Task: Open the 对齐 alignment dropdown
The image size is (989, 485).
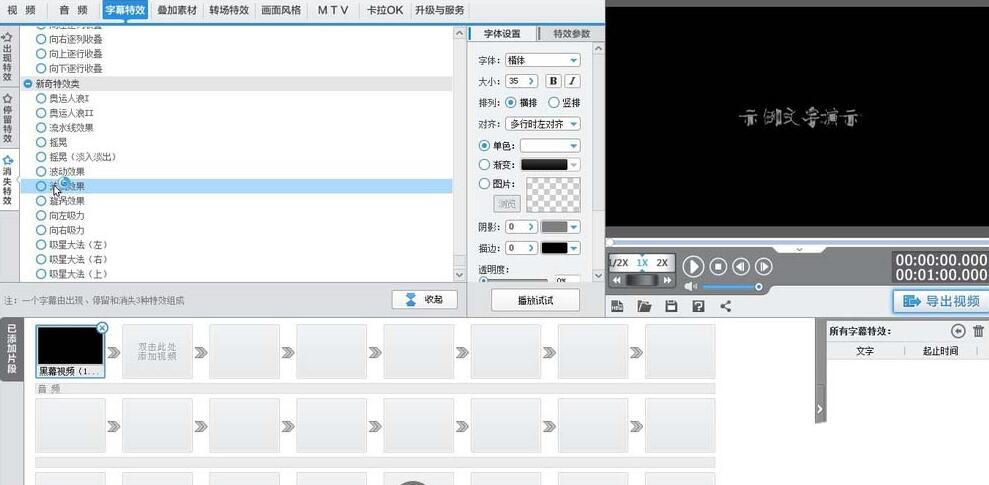Action: pyautogui.click(x=543, y=124)
